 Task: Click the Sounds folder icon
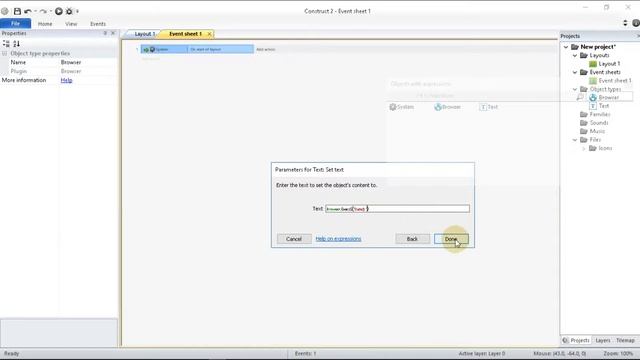pos(584,123)
